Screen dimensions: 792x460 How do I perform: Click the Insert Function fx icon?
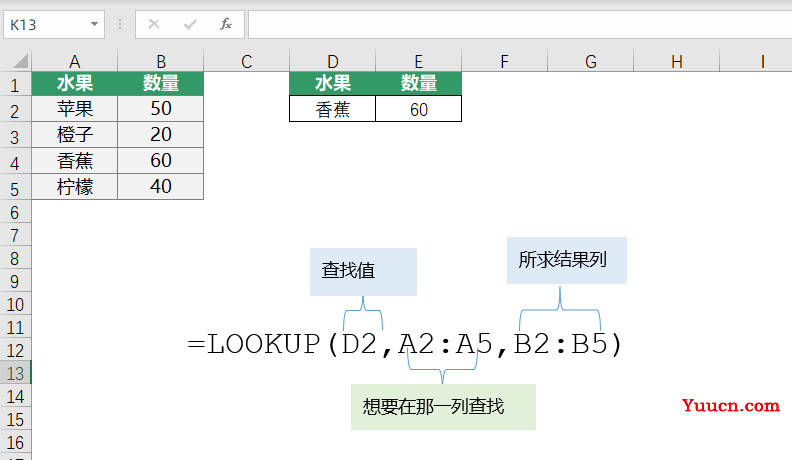[x=226, y=24]
